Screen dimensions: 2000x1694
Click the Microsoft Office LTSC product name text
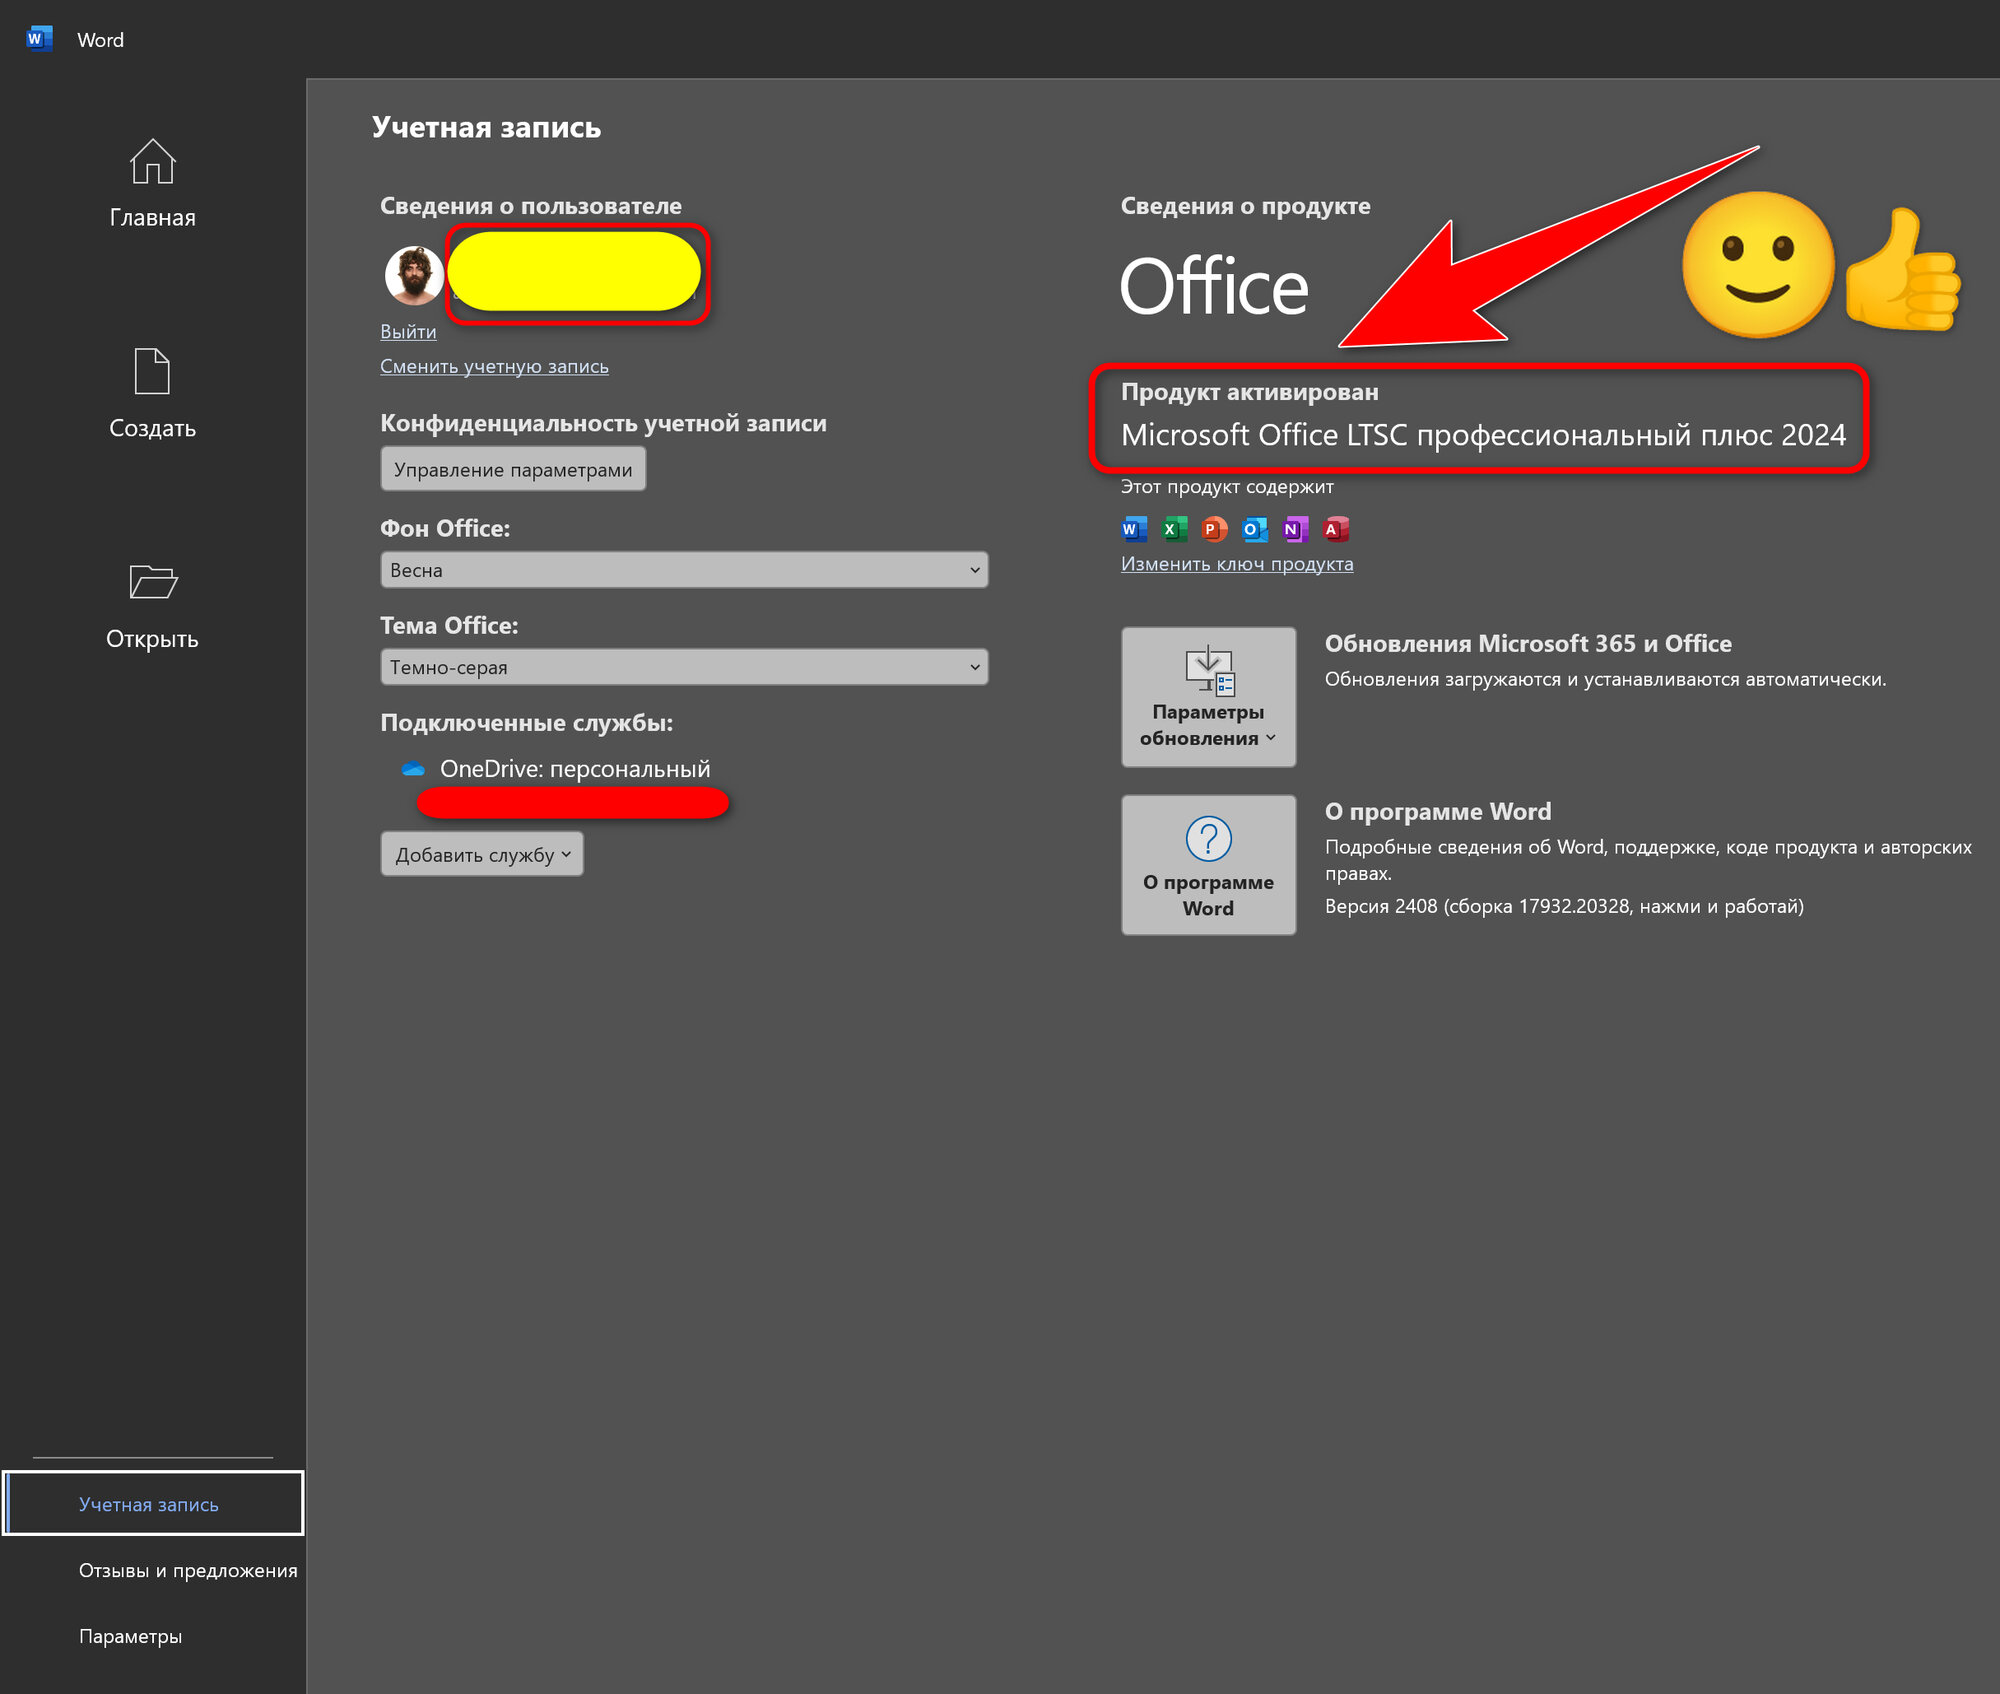(x=1483, y=435)
